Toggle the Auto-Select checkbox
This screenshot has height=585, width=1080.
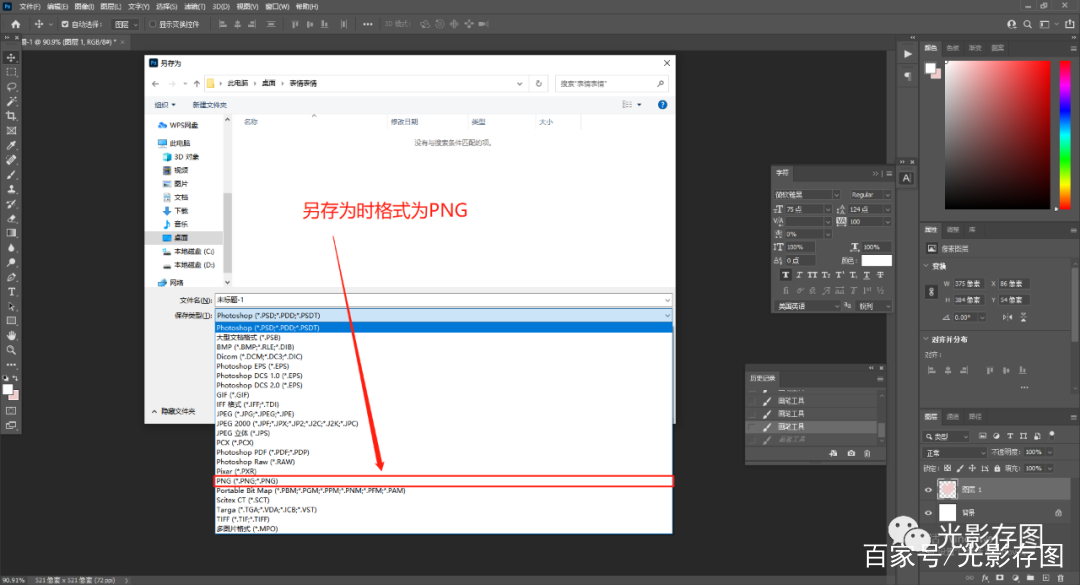(65, 24)
